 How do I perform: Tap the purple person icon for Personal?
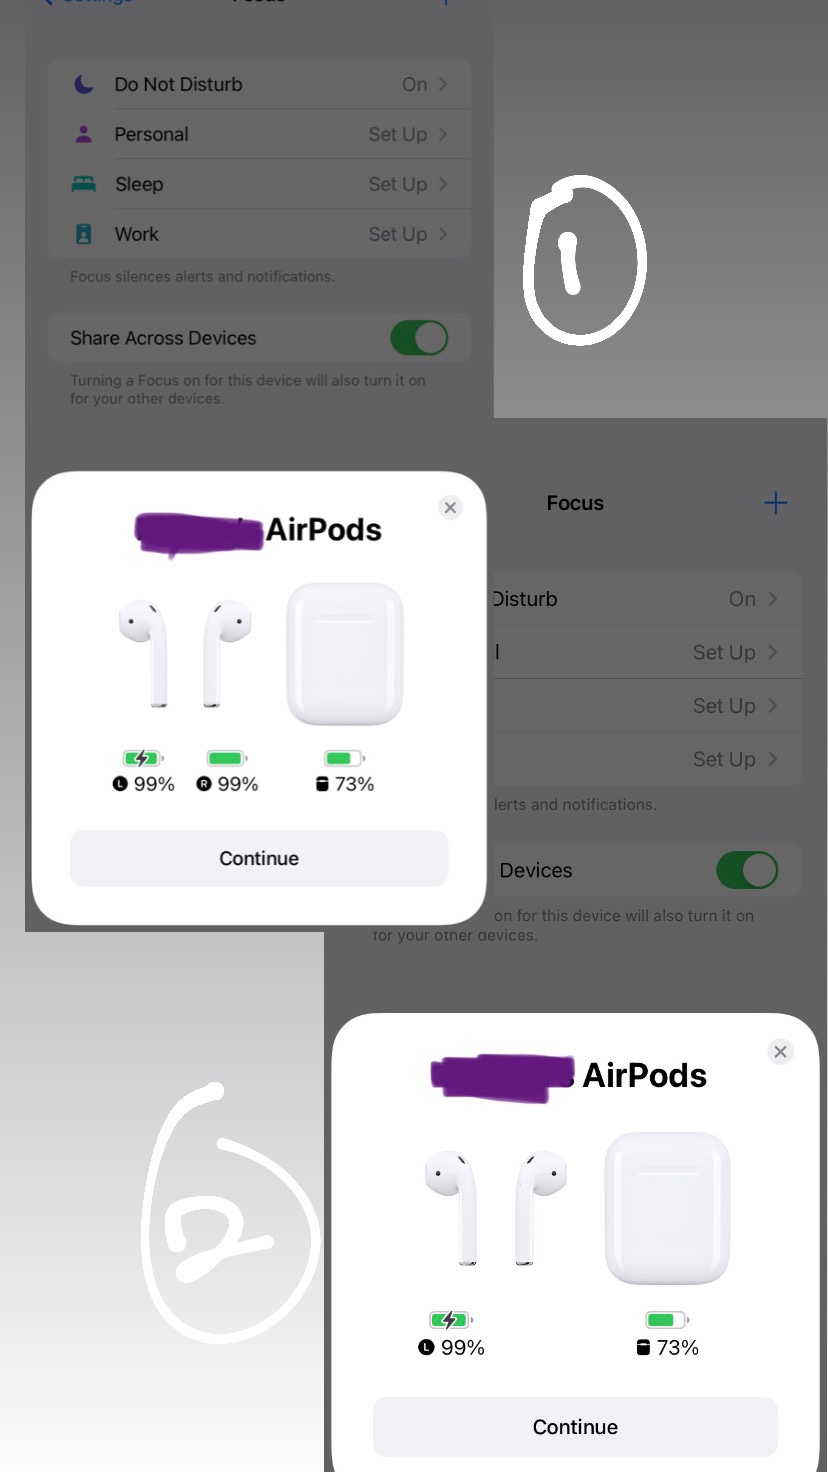[x=84, y=134]
